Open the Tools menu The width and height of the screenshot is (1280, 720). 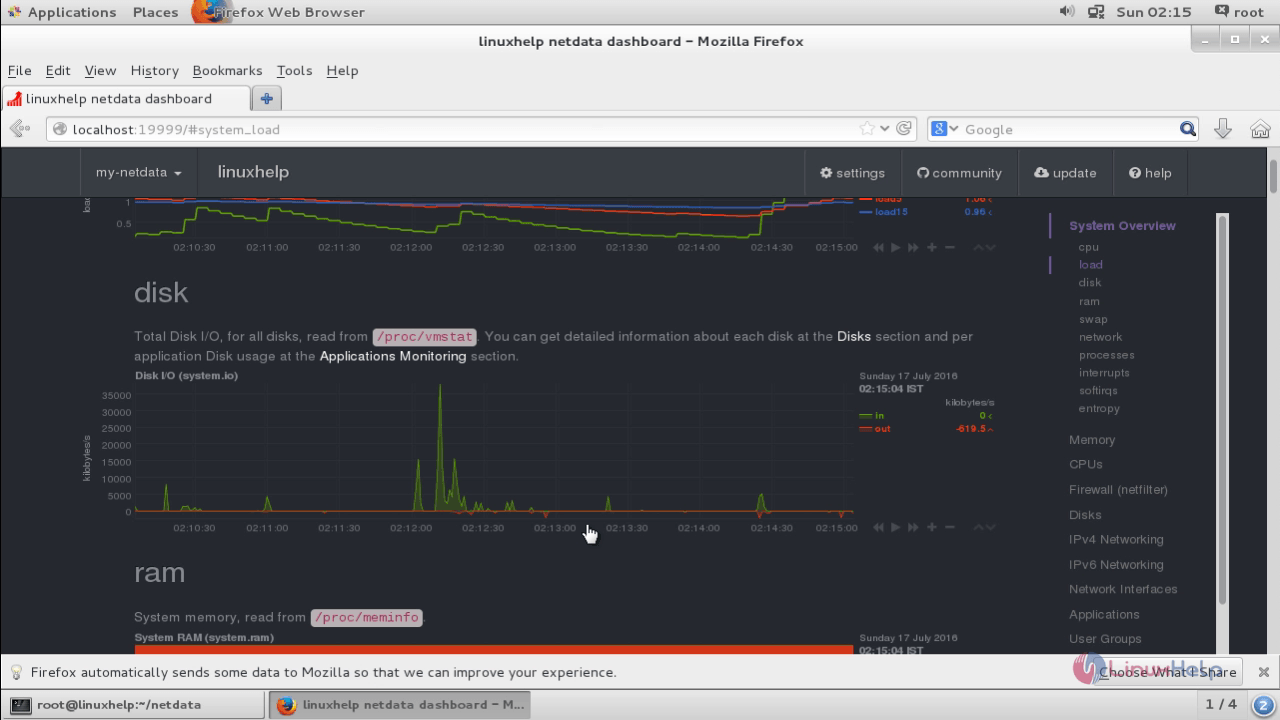(x=294, y=71)
